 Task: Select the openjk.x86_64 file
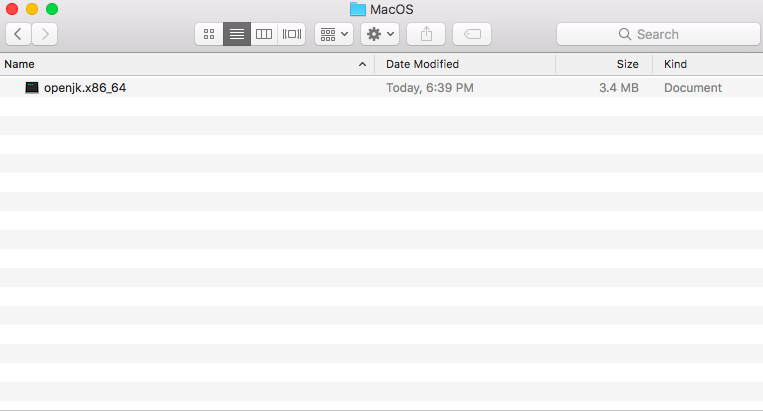382,88
